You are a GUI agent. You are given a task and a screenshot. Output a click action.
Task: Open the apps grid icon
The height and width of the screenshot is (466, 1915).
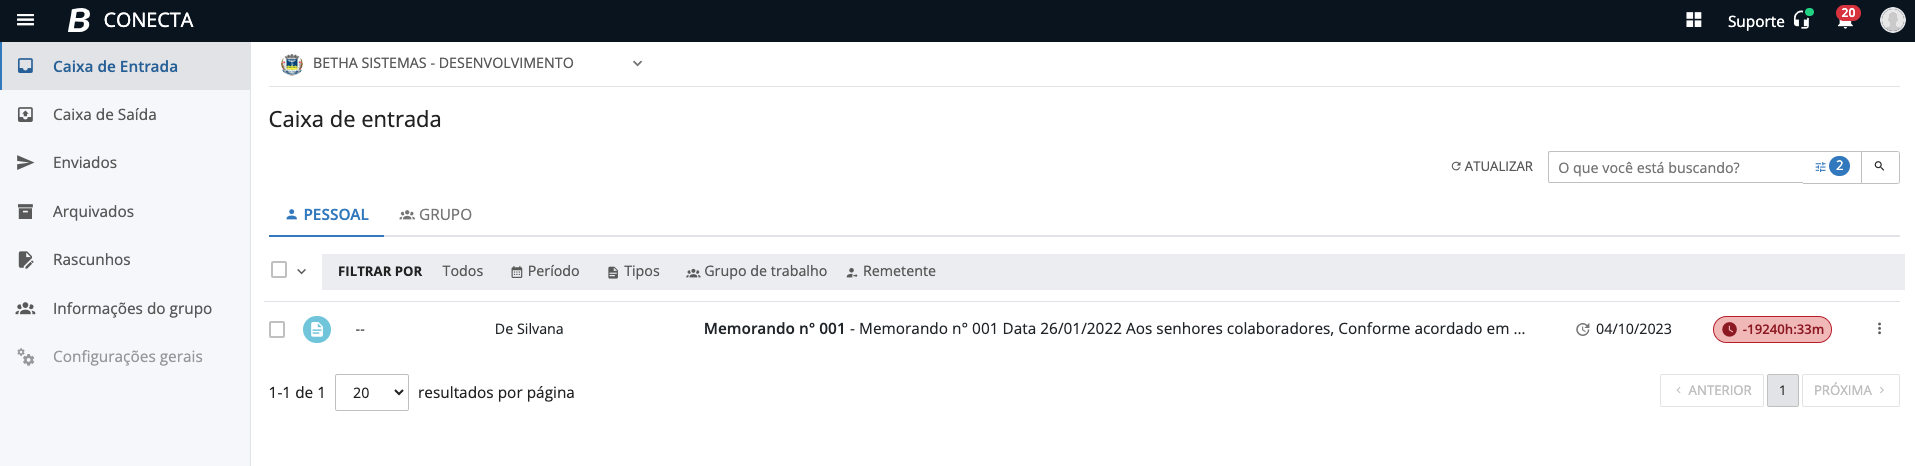1694,20
